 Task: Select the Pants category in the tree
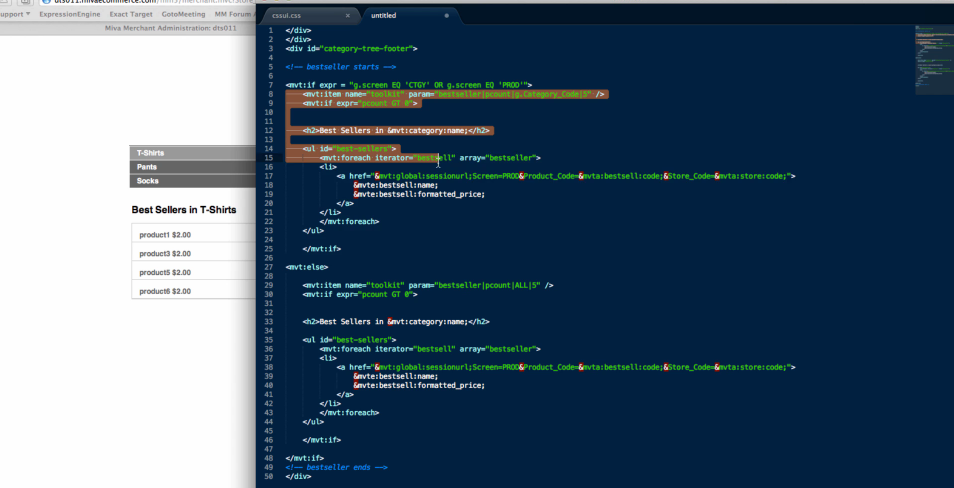pyautogui.click(x=193, y=167)
